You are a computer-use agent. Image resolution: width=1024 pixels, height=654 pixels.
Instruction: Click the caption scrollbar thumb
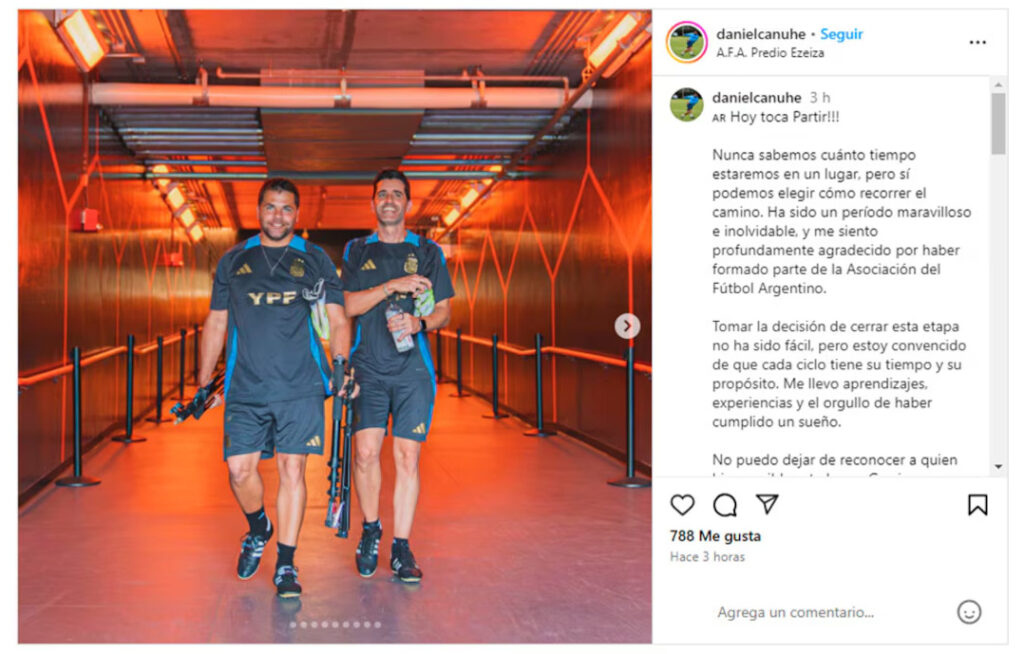click(998, 123)
